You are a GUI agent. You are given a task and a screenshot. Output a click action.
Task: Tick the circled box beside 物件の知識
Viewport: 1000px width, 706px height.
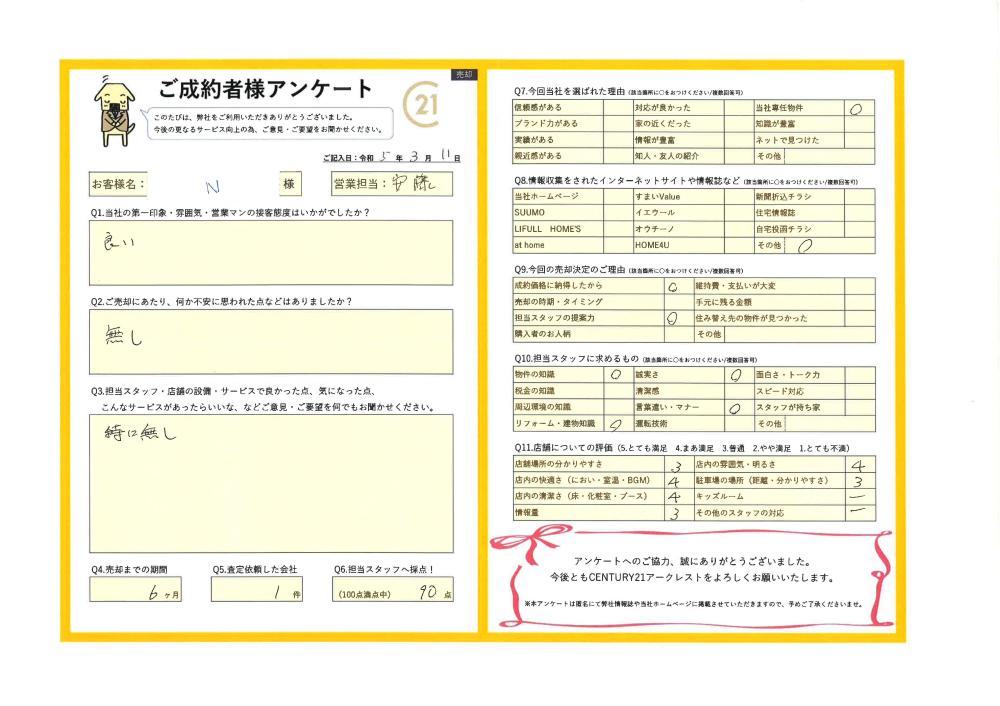[x=618, y=375]
